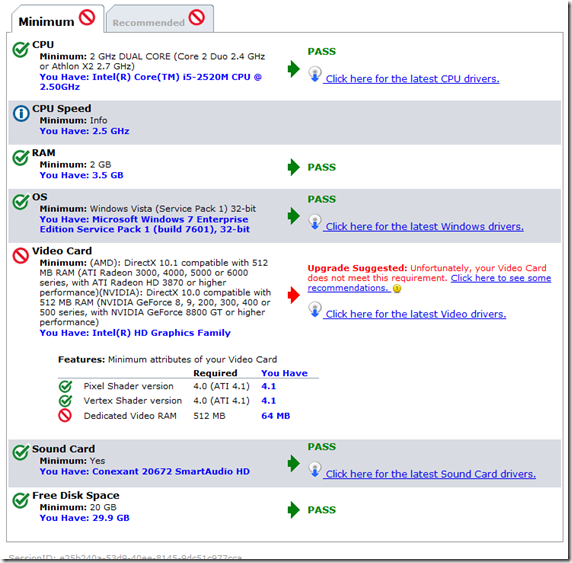572x563 pixels.
Task: Open the latest CPU drivers link
Action: tap(412, 79)
